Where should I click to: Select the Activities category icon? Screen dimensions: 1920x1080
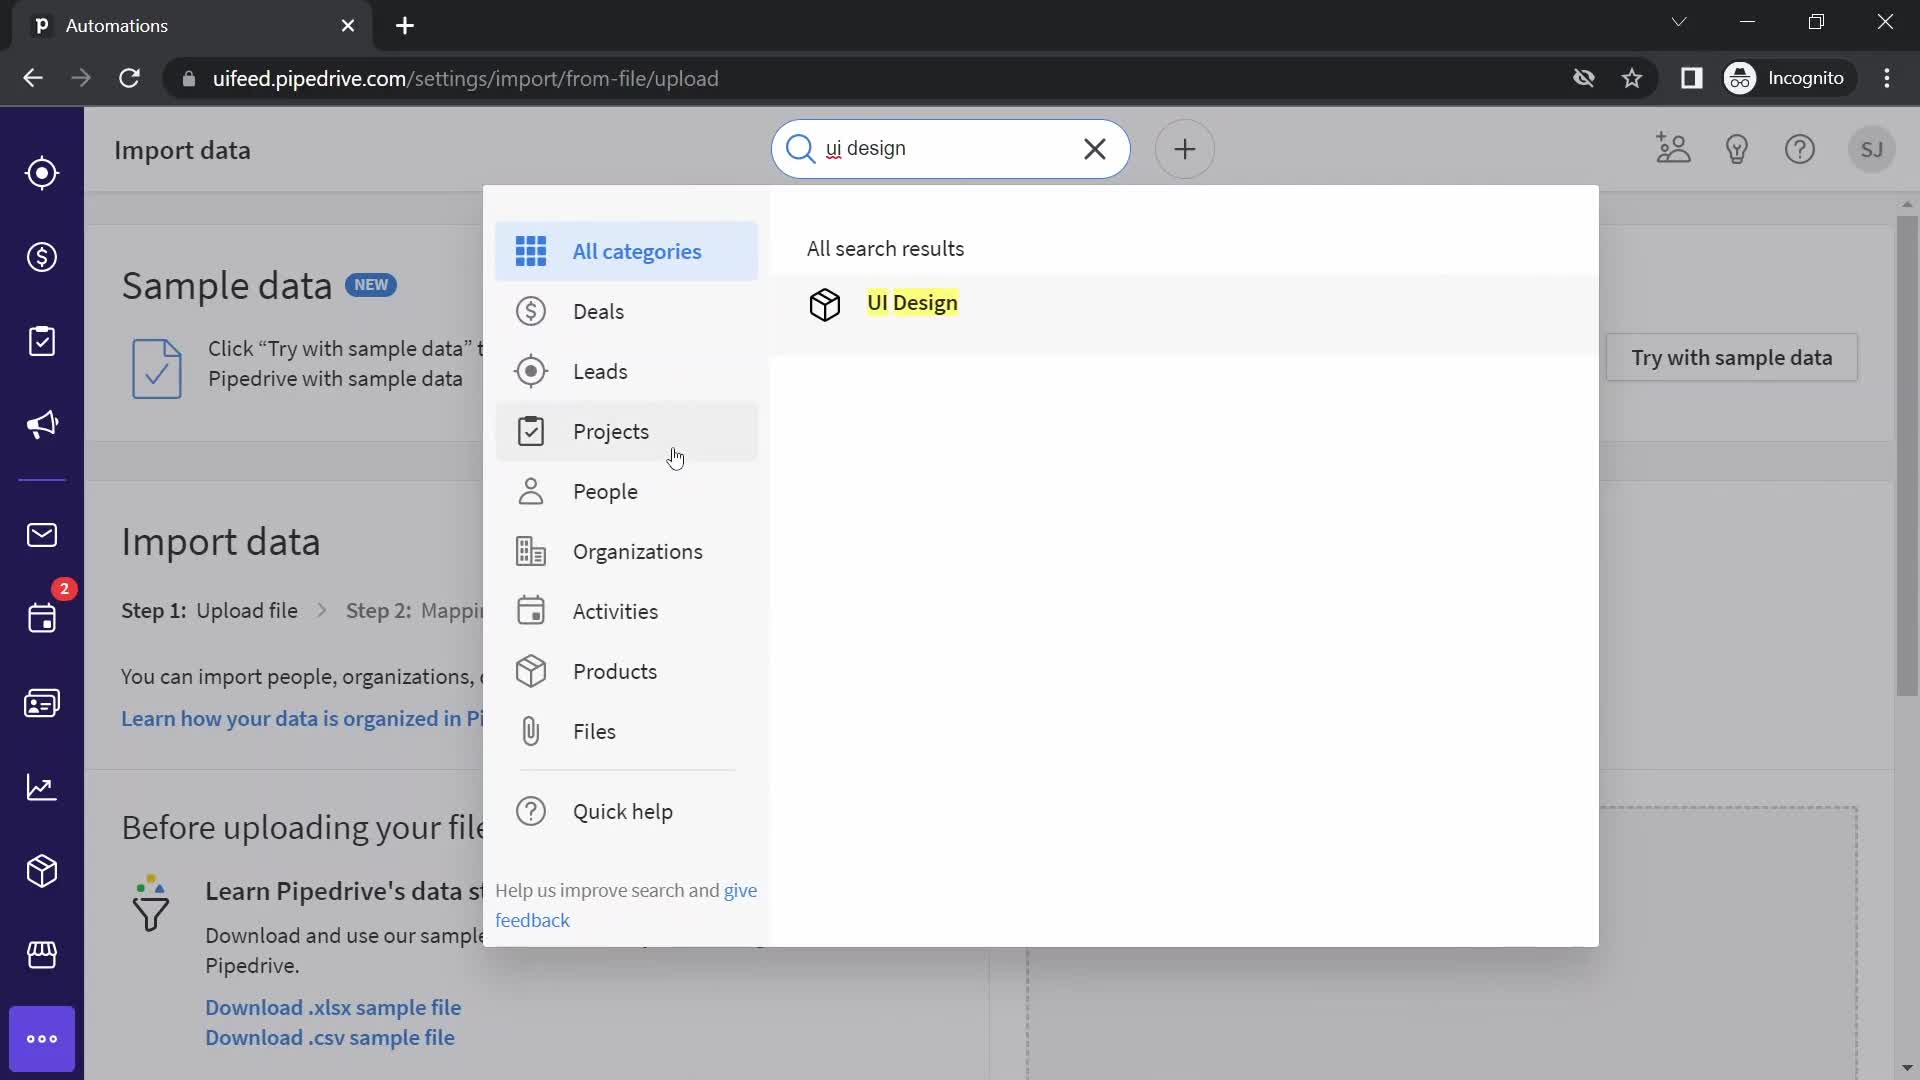[530, 612]
